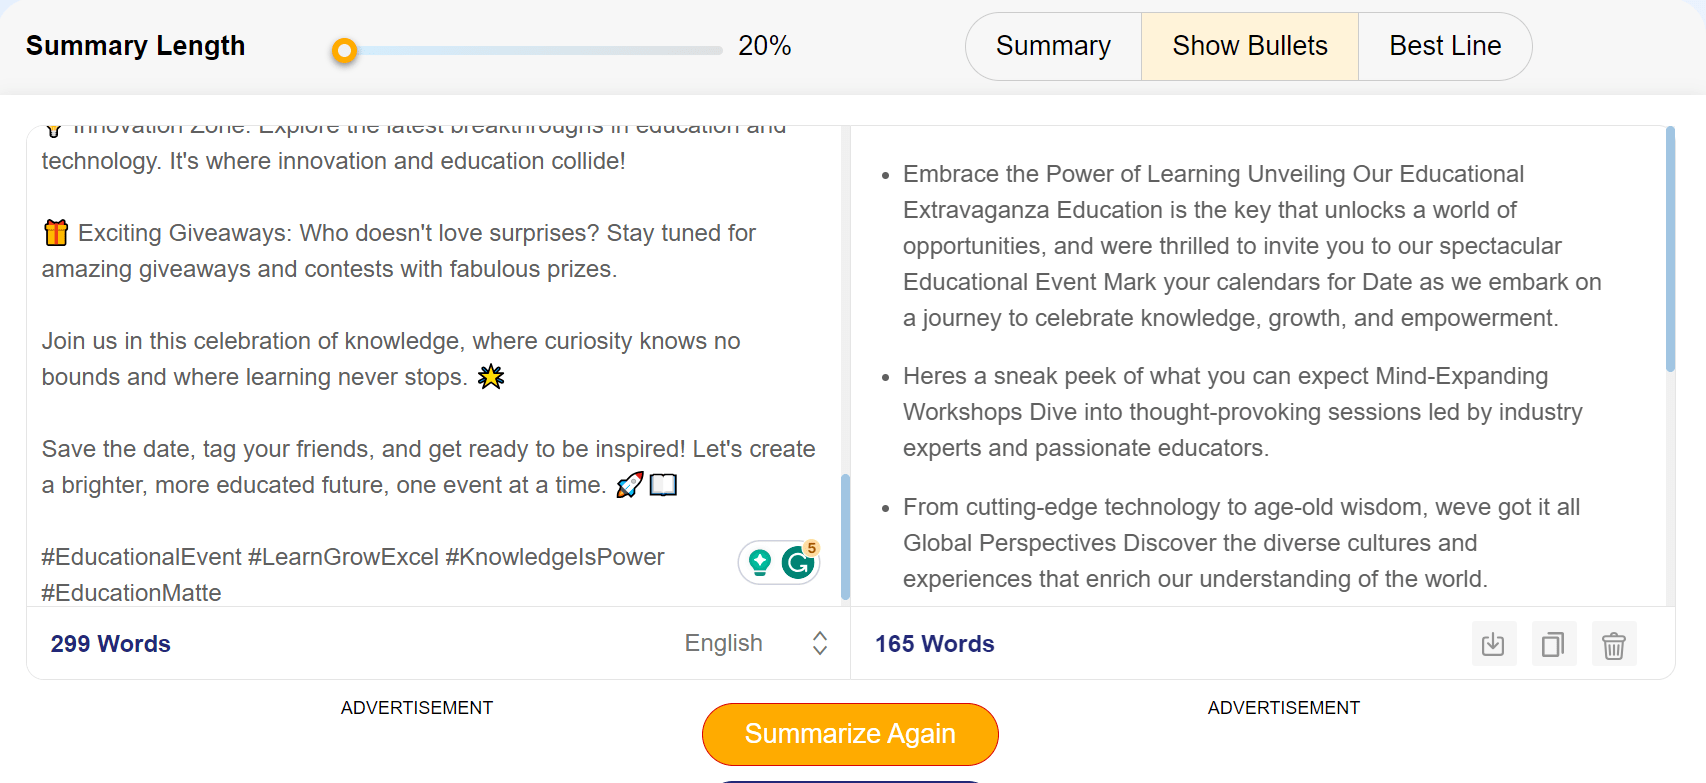The image size is (1706, 783).
Task: Click the Summary Length slider track's right end
Action: point(718,50)
